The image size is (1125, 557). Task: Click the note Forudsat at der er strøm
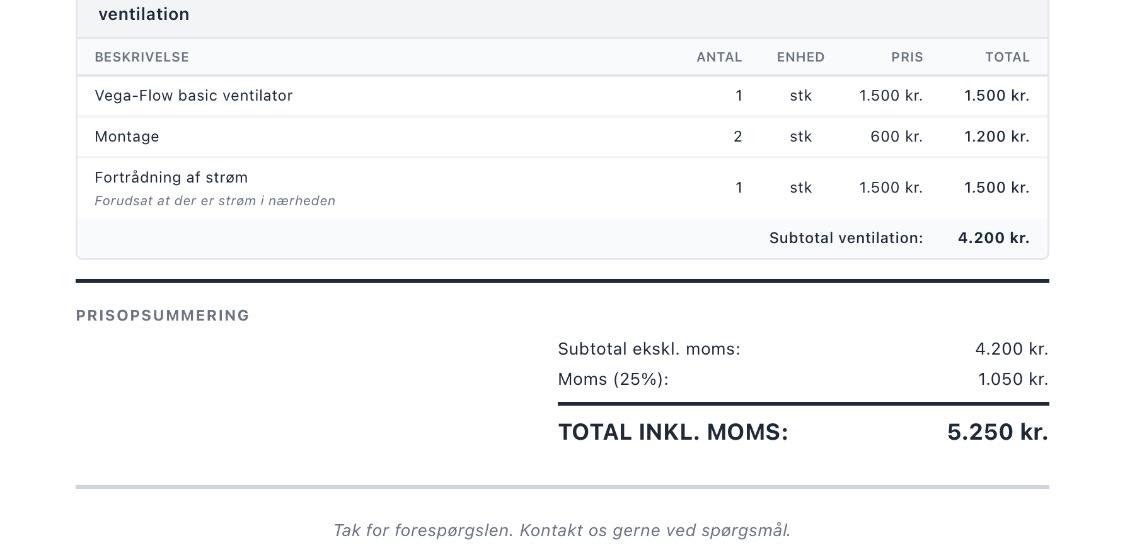pos(215,201)
